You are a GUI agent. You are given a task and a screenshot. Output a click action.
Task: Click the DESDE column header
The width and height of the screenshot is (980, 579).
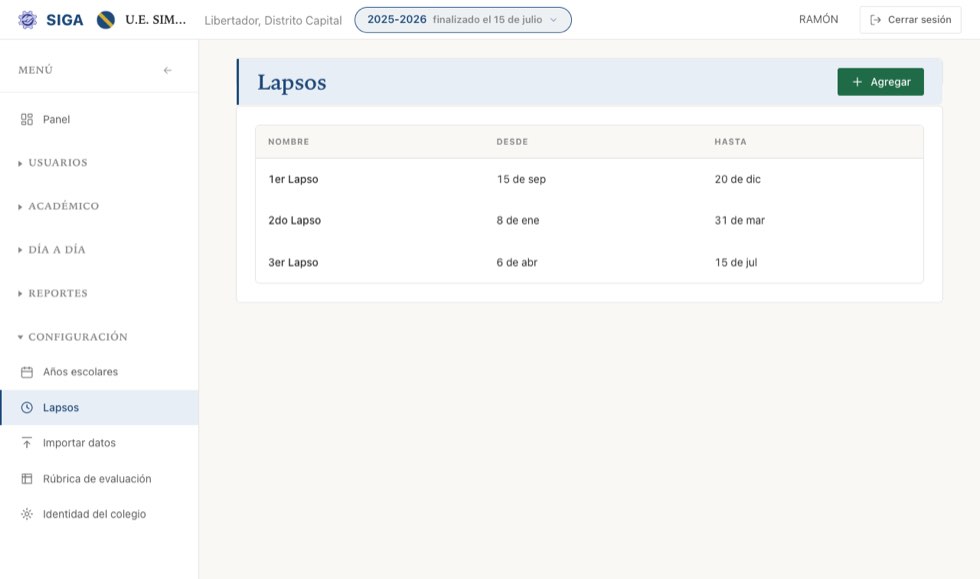pyautogui.click(x=512, y=142)
